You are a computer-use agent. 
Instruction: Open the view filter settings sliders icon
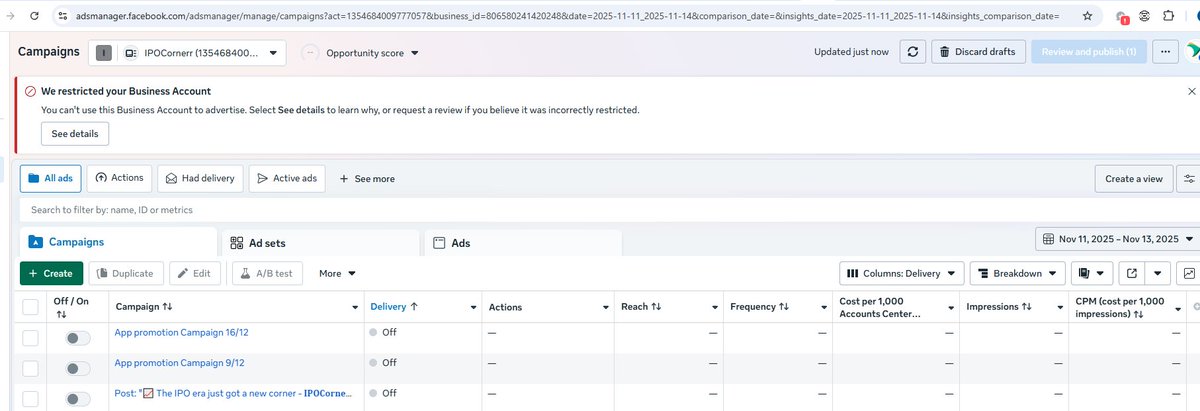(x=1188, y=179)
